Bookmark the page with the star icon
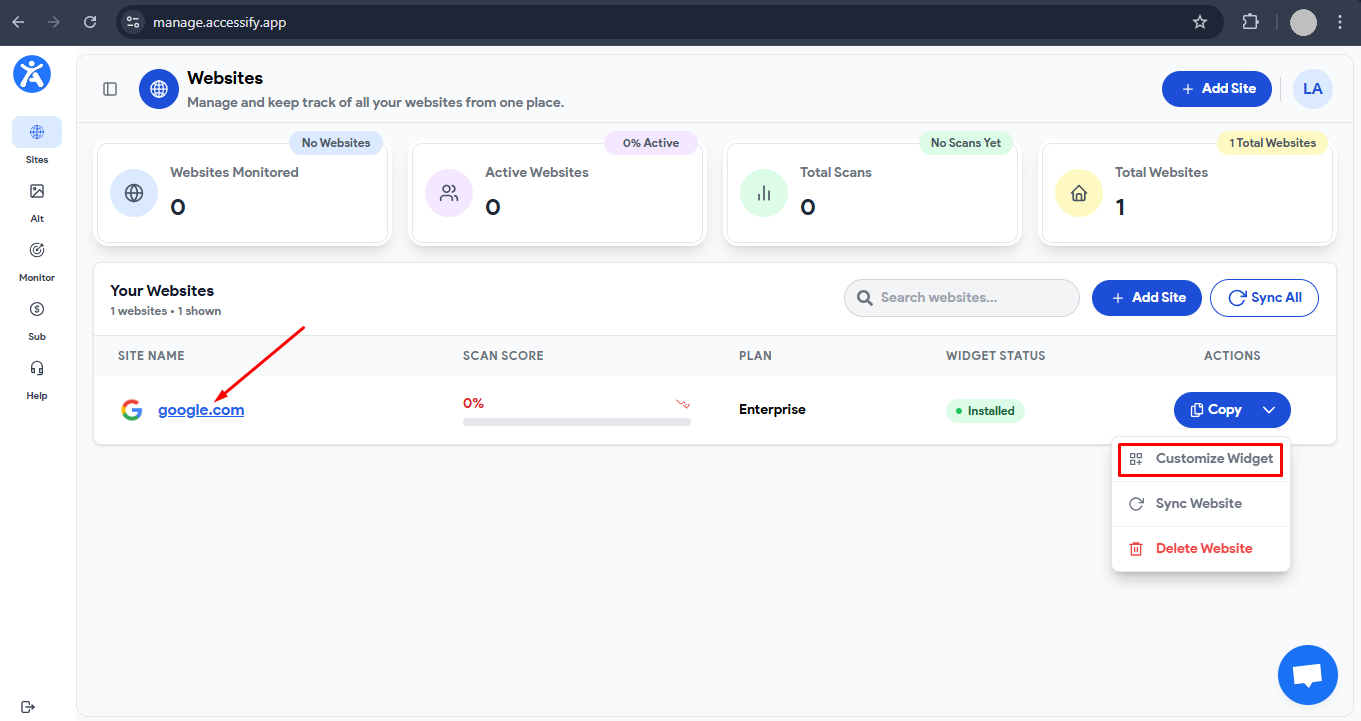This screenshot has height=721, width=1361. tap(1199, 22)
